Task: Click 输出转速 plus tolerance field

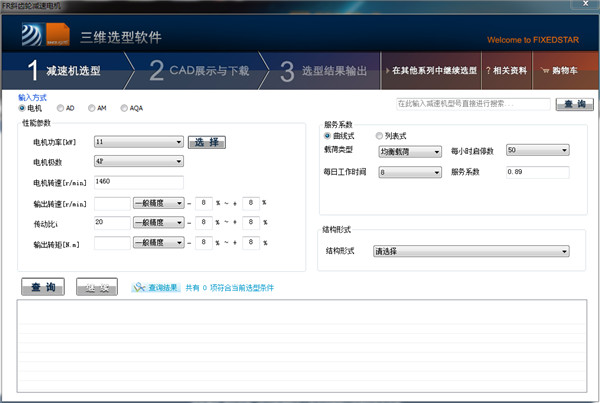Action: click(x=251, y=203)
